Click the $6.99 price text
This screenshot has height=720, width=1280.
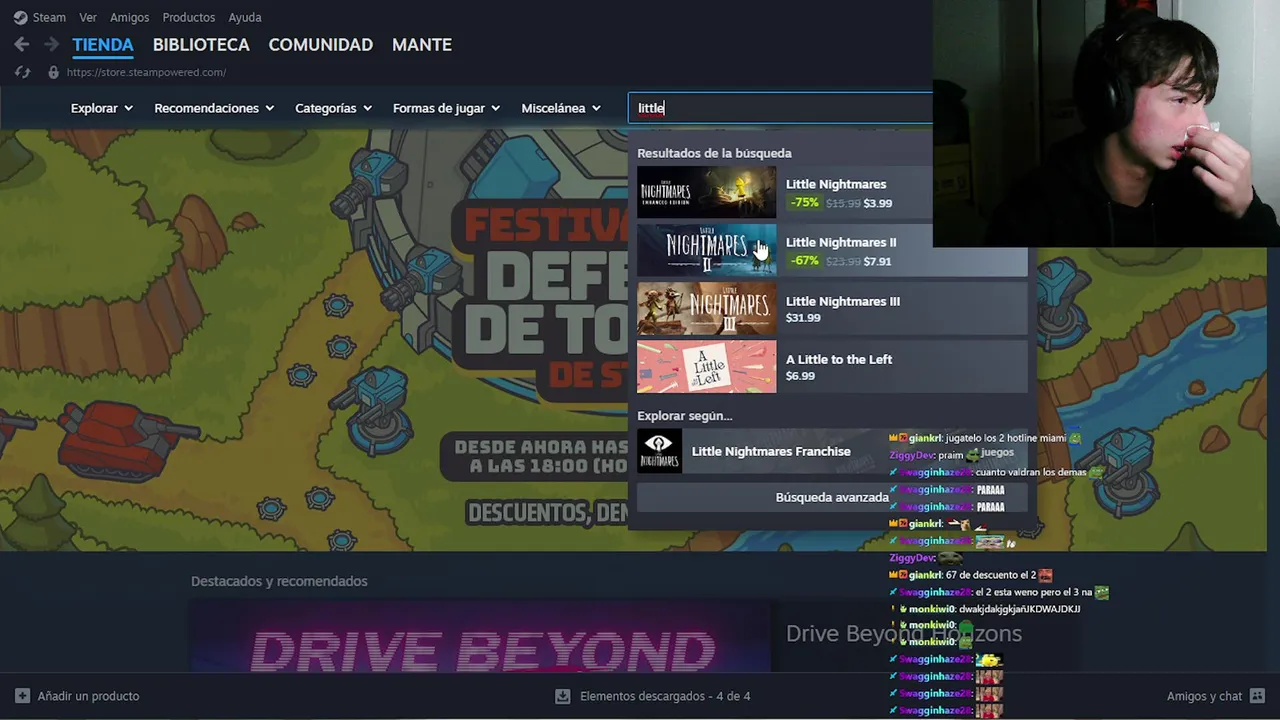point(800,376)
